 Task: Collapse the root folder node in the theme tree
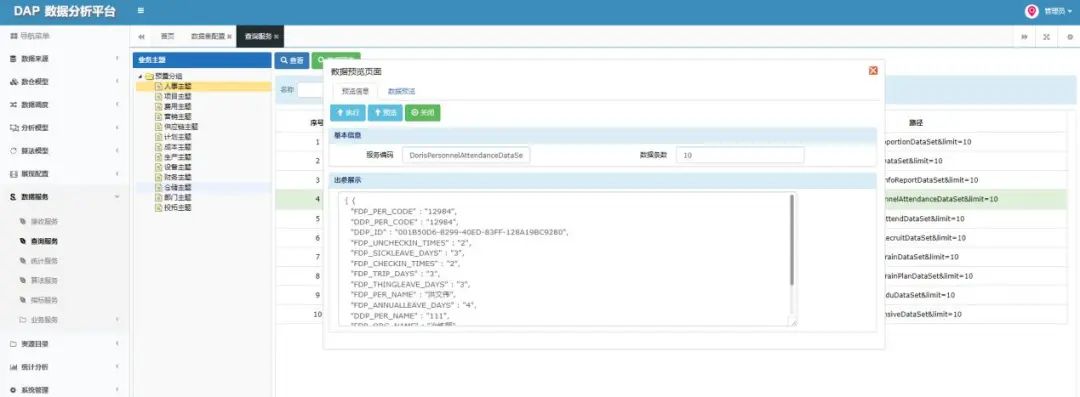coord(141,77)
